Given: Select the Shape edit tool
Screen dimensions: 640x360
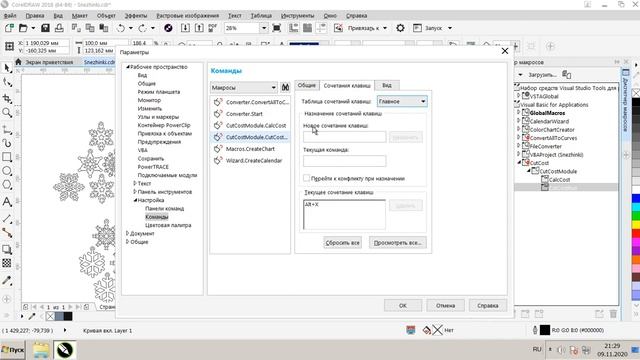Looking at the screenshot, I should click(7, 82).
